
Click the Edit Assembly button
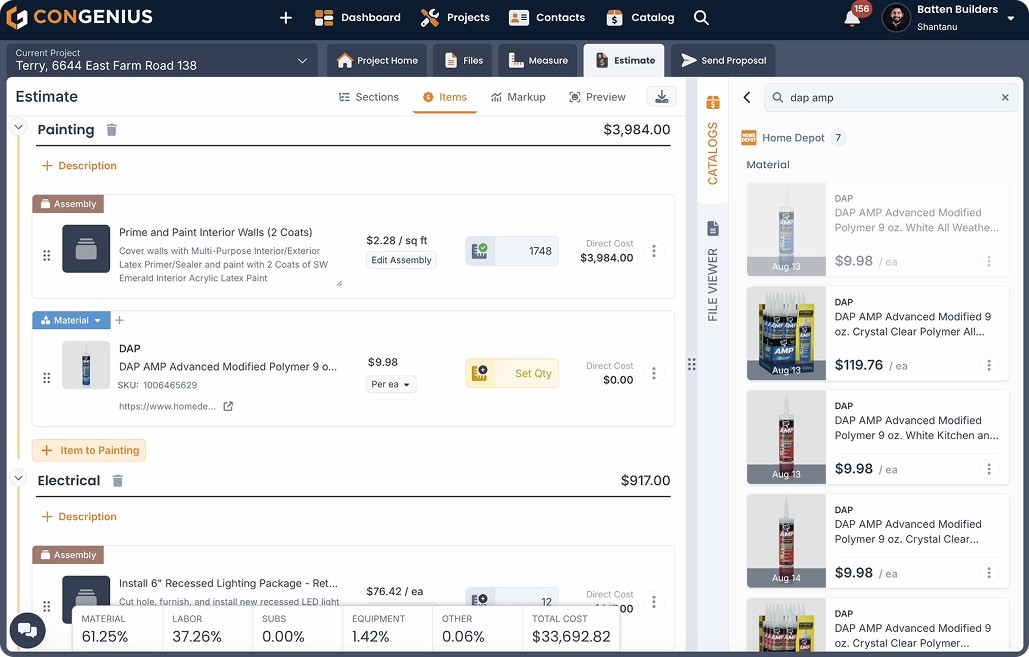tap(401, 260)
